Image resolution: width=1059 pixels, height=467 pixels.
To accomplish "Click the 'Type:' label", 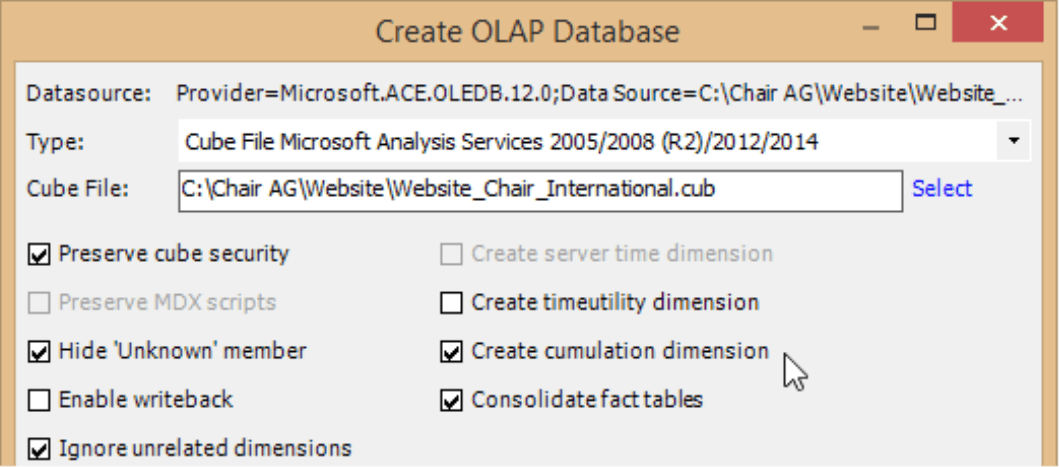I will pyautogui.click(x=55, y=142).
